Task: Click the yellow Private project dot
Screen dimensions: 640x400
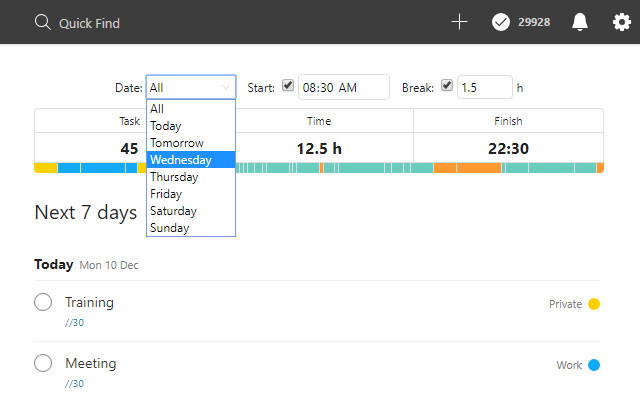Action: pyautogui.click(x=594, y=304)
